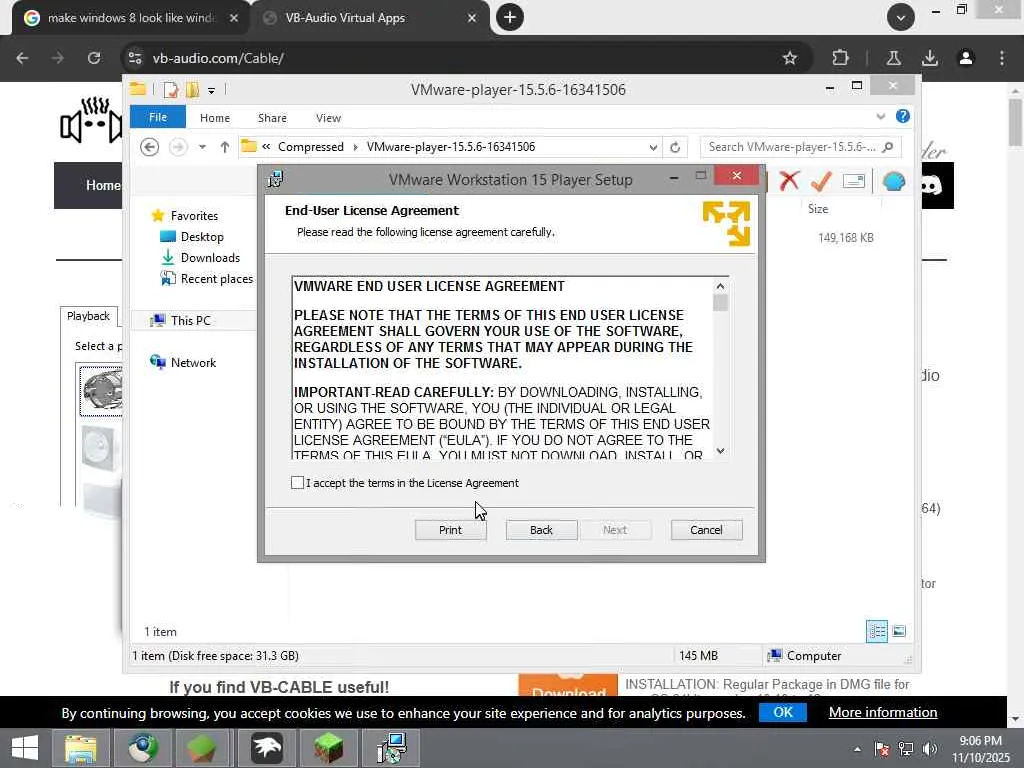Image resolution: width=1024 pixels, height=768 pixels.
Task: Click the Search VMware-player search box
Action: tap(800, 147)
